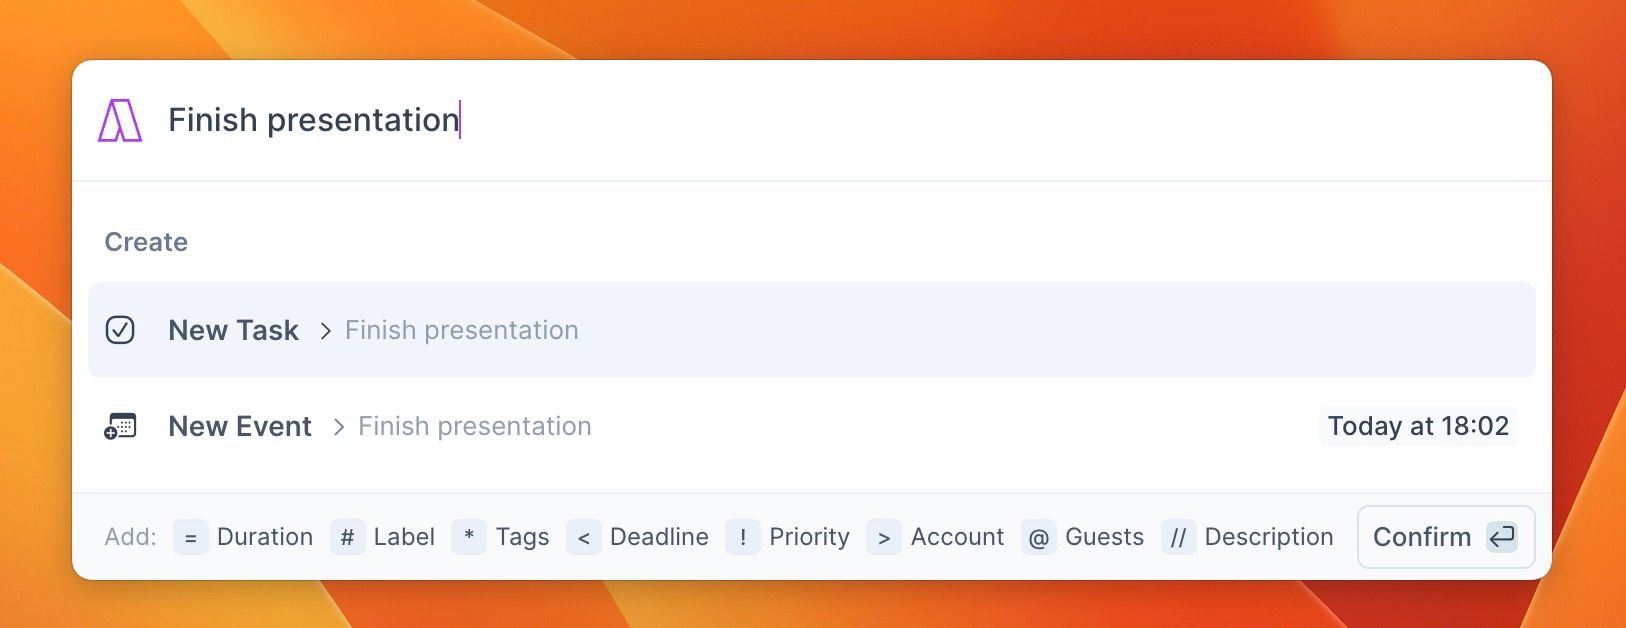This screenshot has height=628, width=1626.
Task: Click the equals sign Duration shortcut icon
Action: point(190,537)
